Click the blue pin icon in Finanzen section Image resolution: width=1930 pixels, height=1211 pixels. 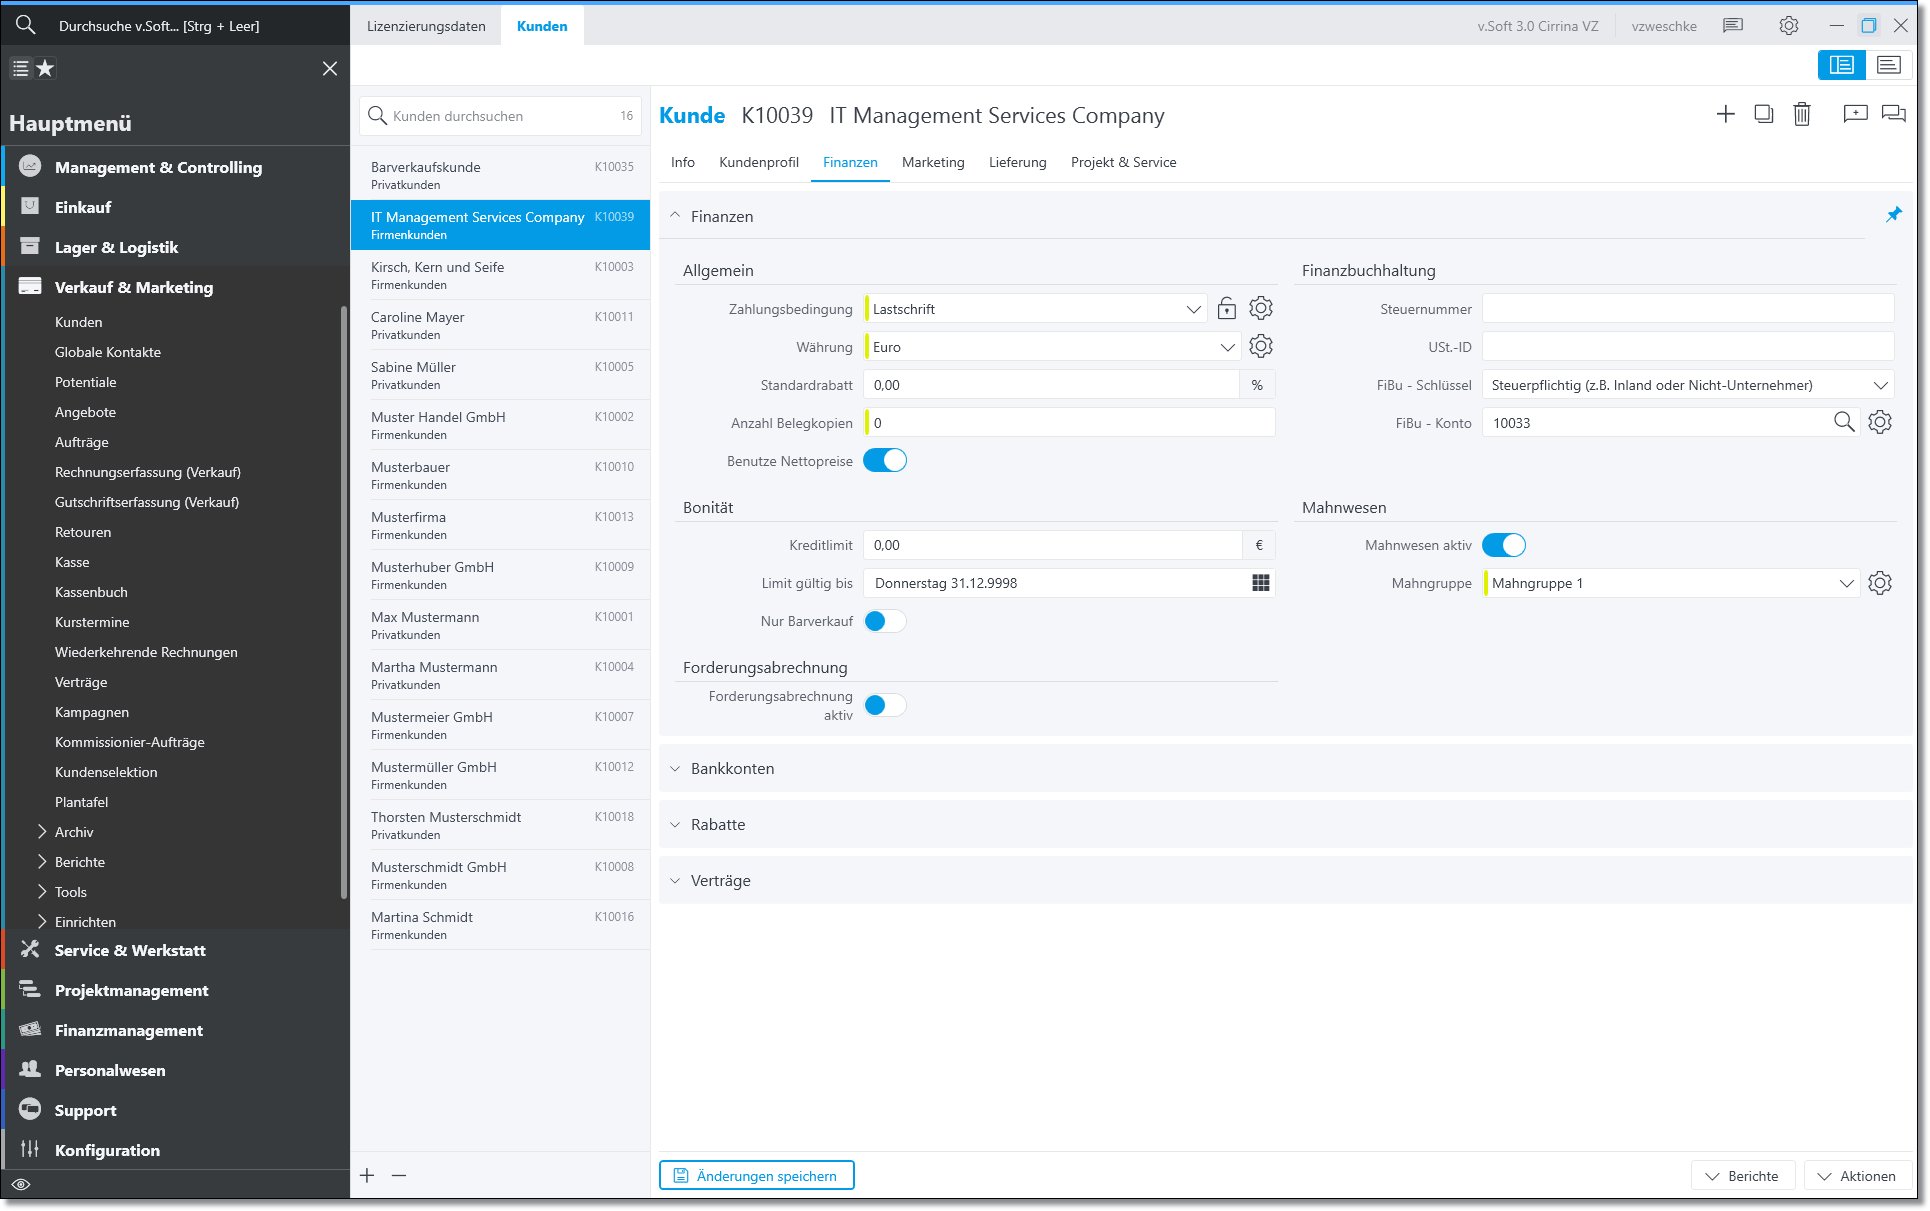coord(1893,215)
